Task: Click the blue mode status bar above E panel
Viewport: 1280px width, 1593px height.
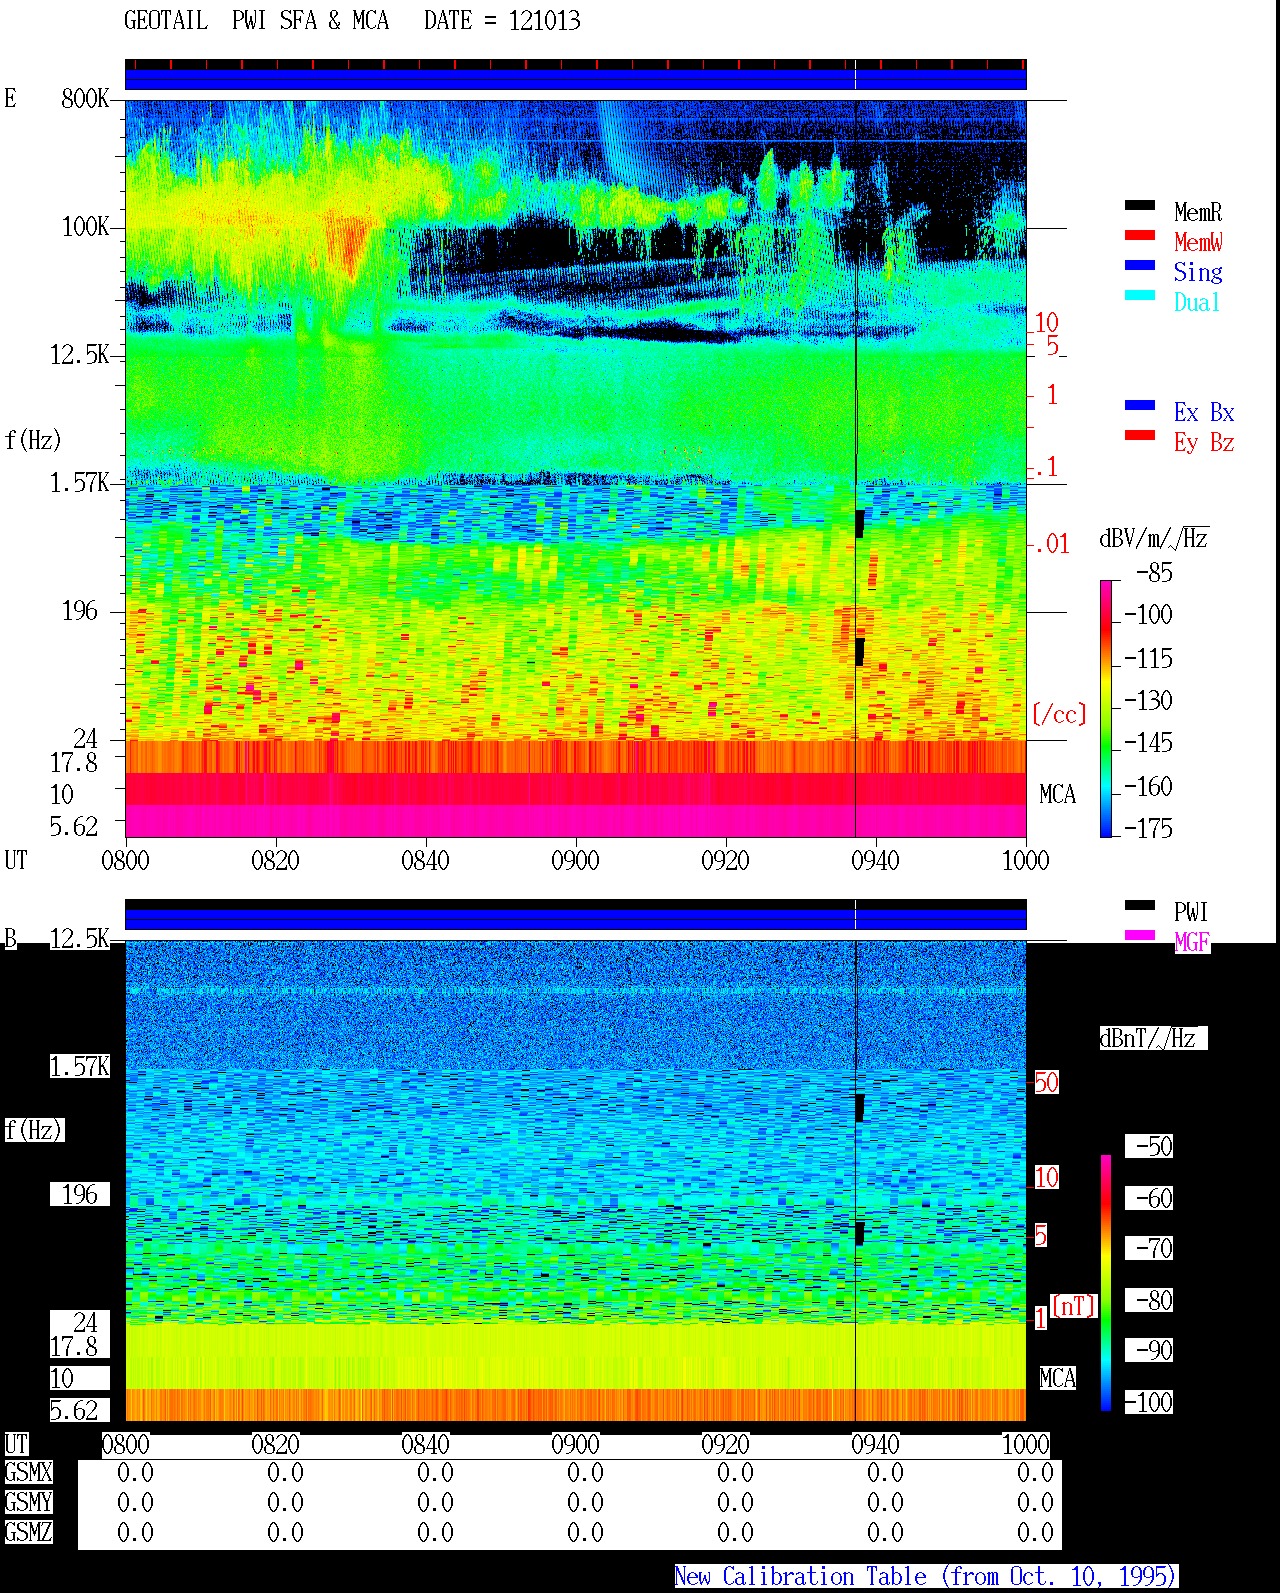Action: tap(575, 79)
